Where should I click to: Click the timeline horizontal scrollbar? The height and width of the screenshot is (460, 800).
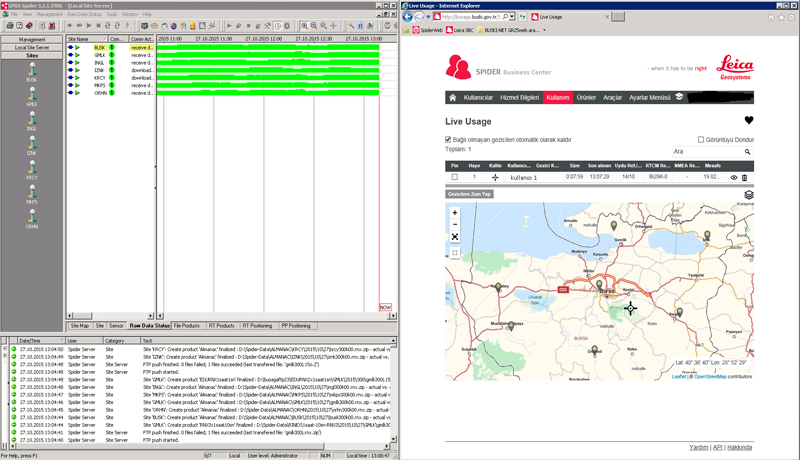(x=276, y=316)
